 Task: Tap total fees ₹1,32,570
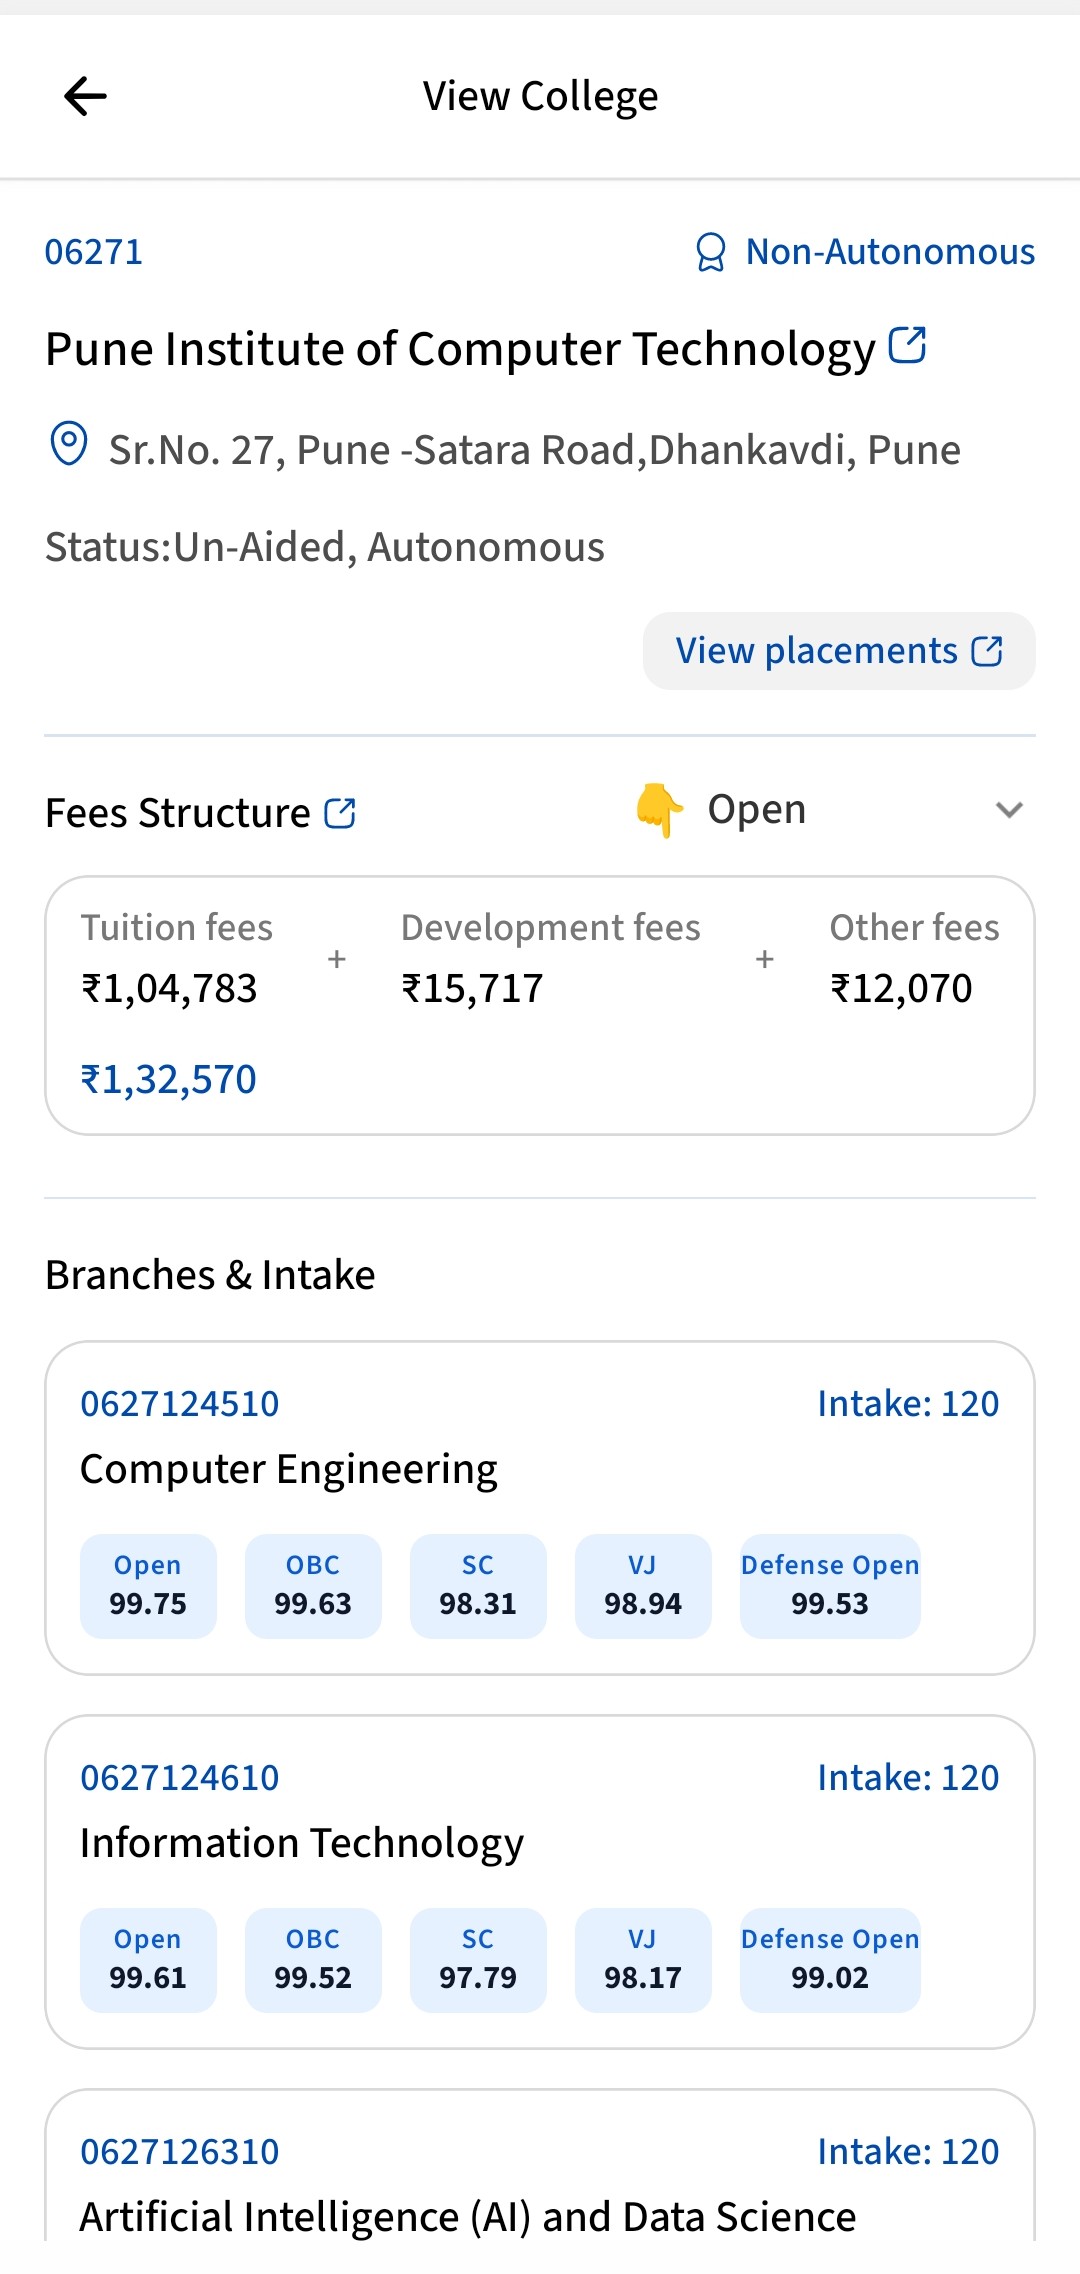pos(168,1079)
